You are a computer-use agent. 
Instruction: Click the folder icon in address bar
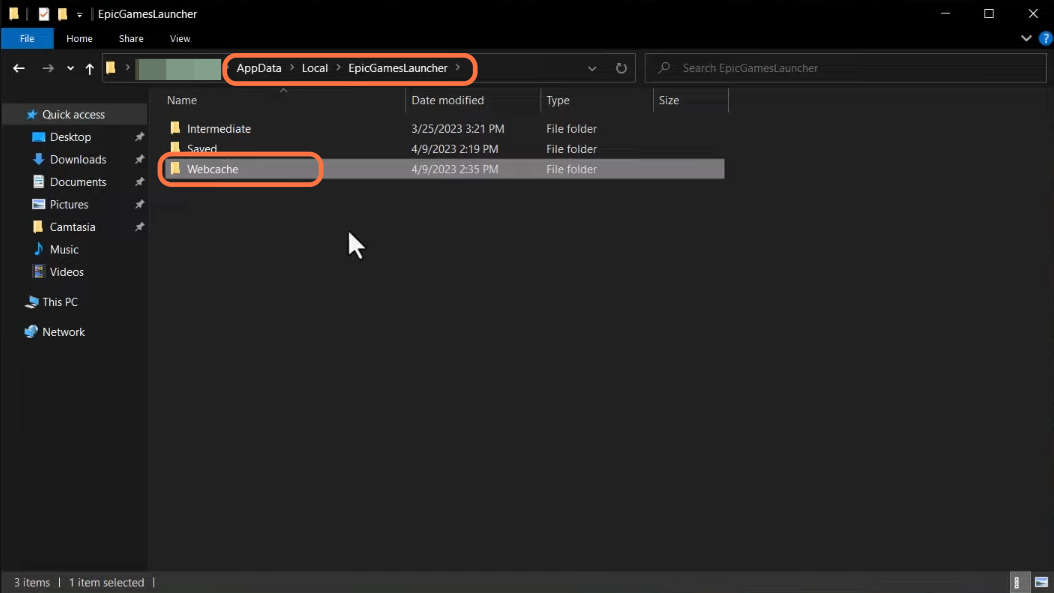111,67
